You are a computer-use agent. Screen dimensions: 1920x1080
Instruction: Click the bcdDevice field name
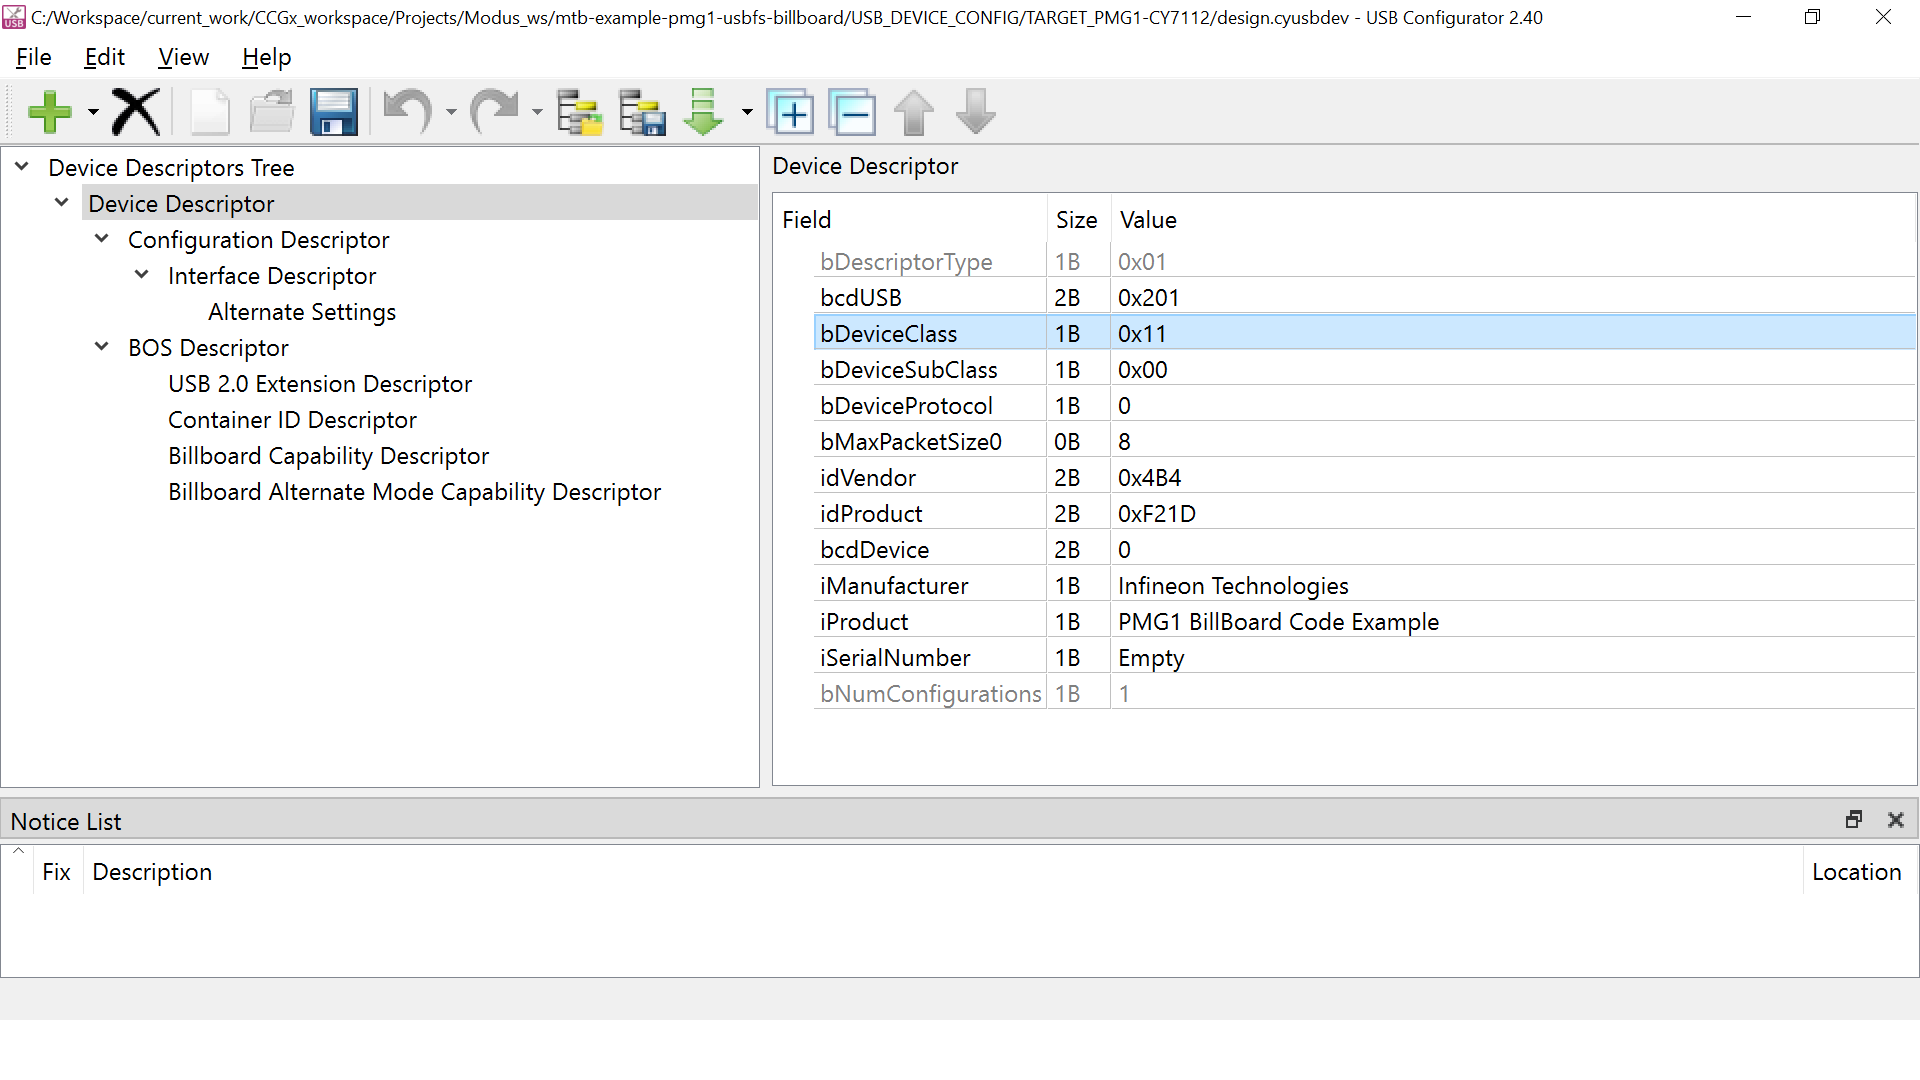coord(875,550)
